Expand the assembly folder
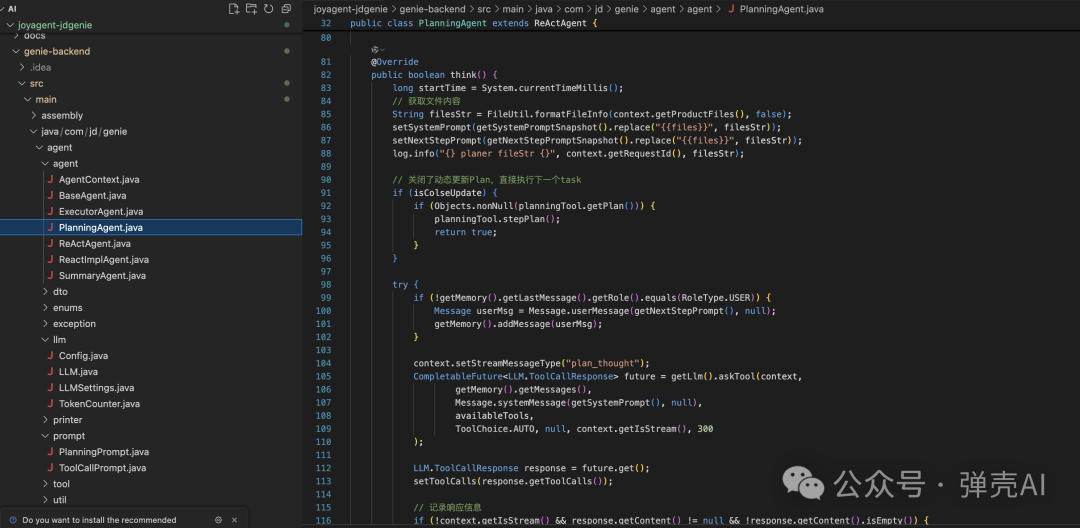This screenshot has height=528, width=1080. pos(34,116)
